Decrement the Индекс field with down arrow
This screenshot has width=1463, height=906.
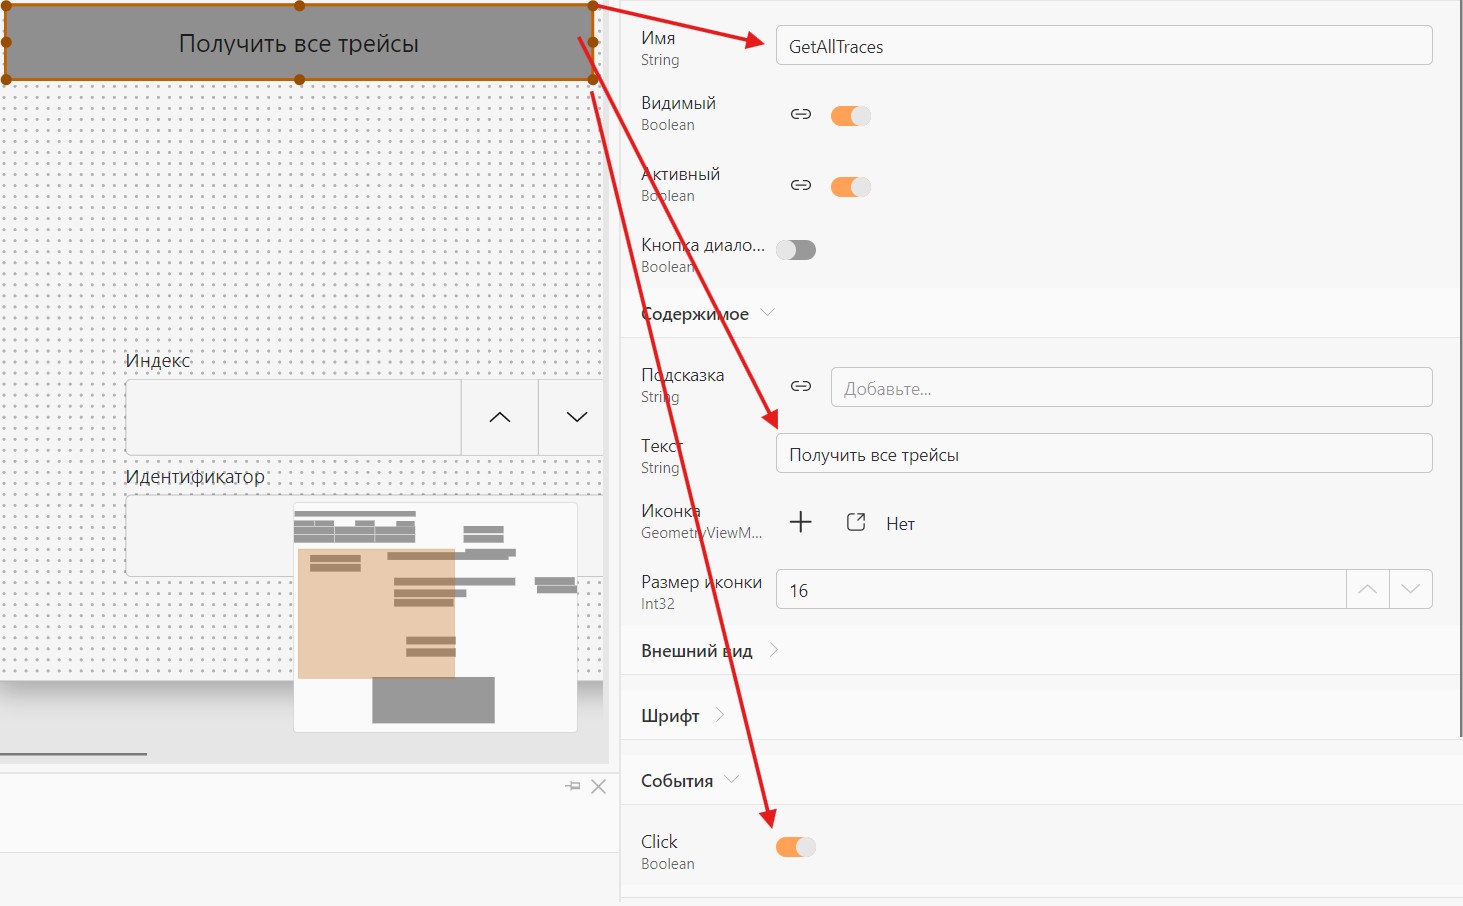coord(576,417)
